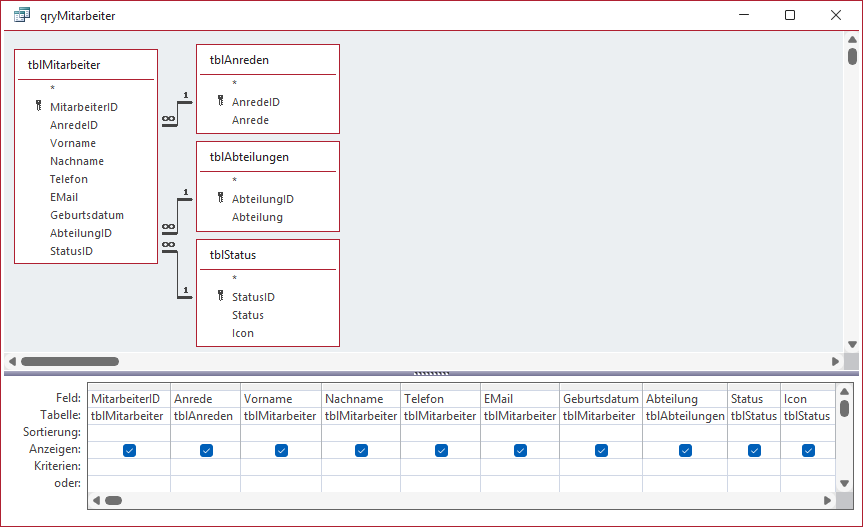This screenshot has width=863, height=527.
Task: Uncheck Anzeigen checkbox for MitarbeiterID column
Action: click(129, 451)
